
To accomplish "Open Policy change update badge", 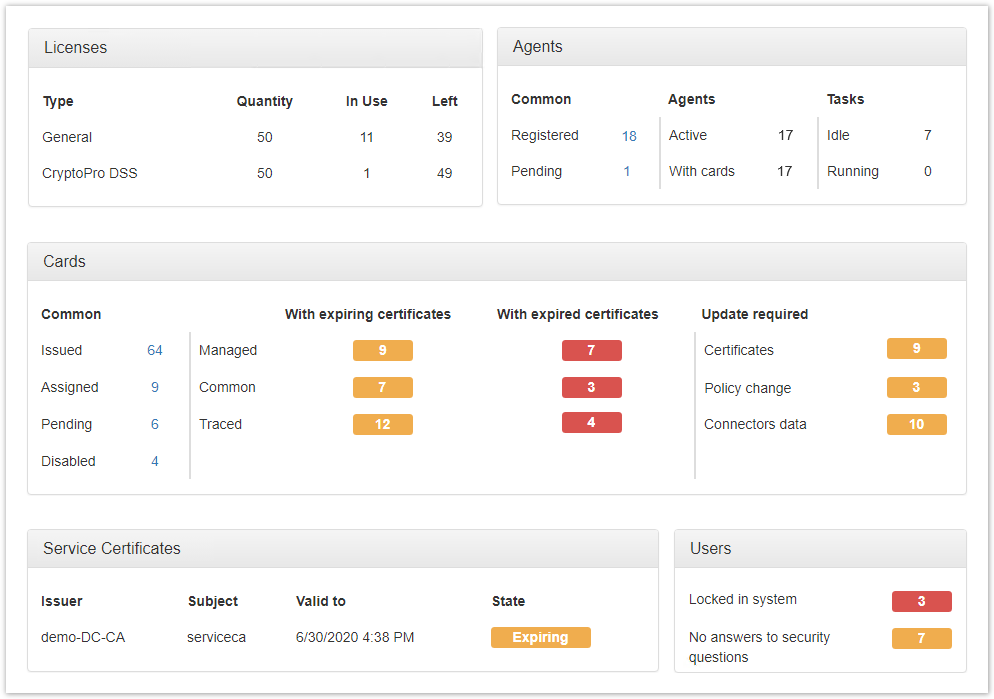I will tap(916, 388).
